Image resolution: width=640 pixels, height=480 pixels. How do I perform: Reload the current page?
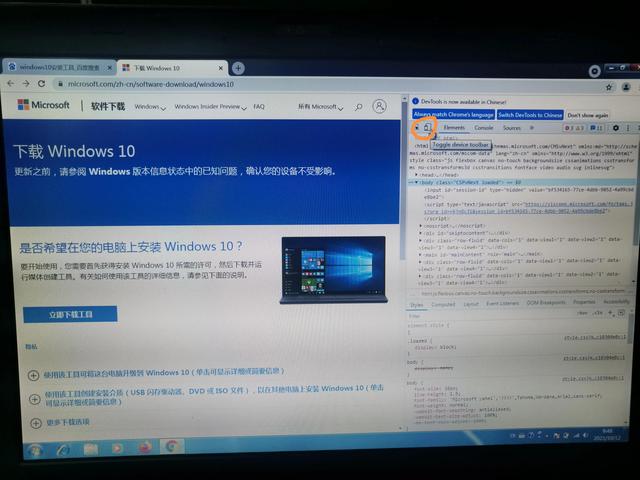[41, 83]
